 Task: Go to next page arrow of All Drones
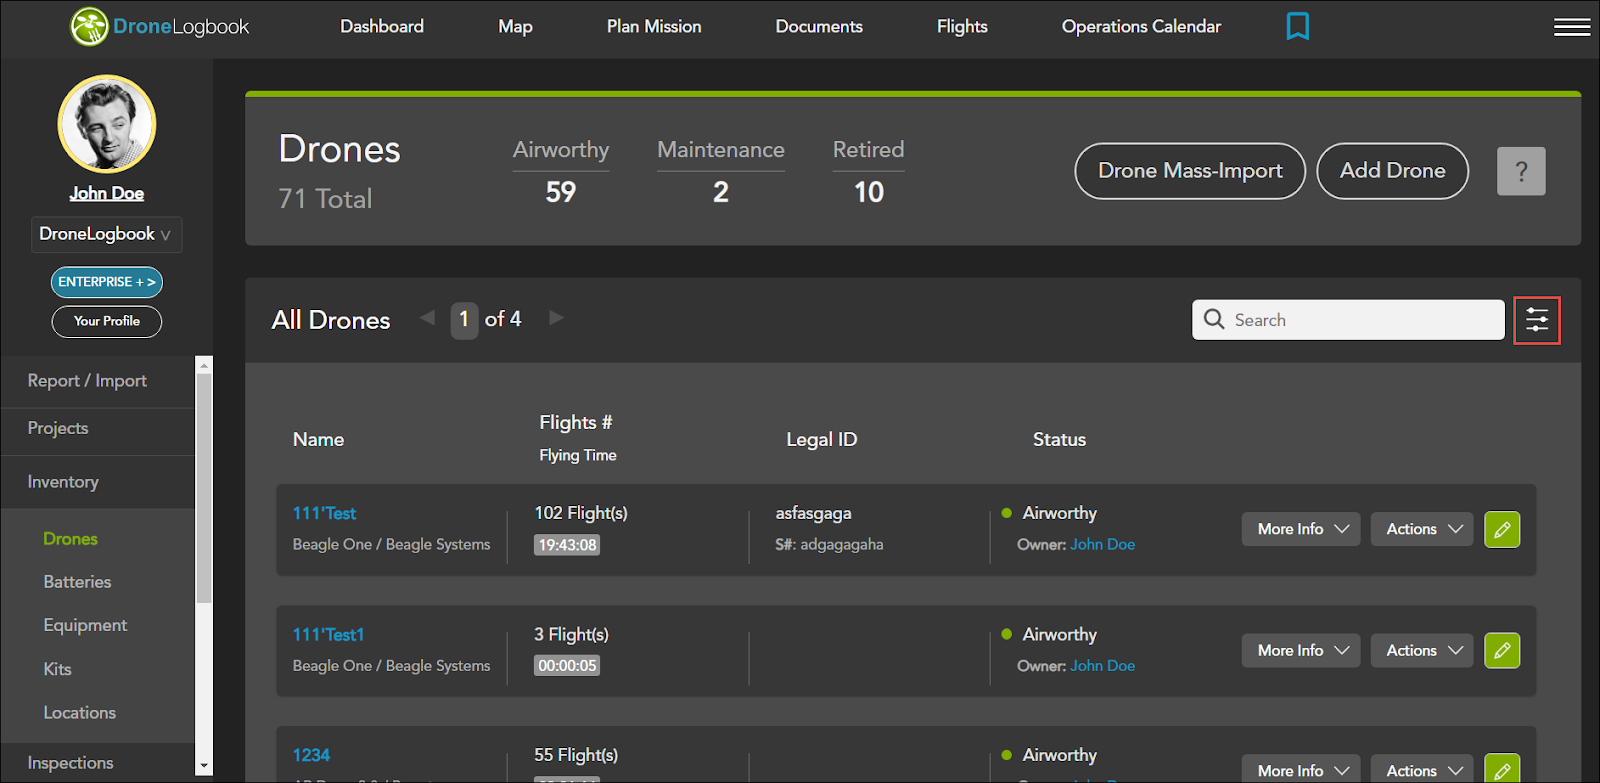point(557,318)
